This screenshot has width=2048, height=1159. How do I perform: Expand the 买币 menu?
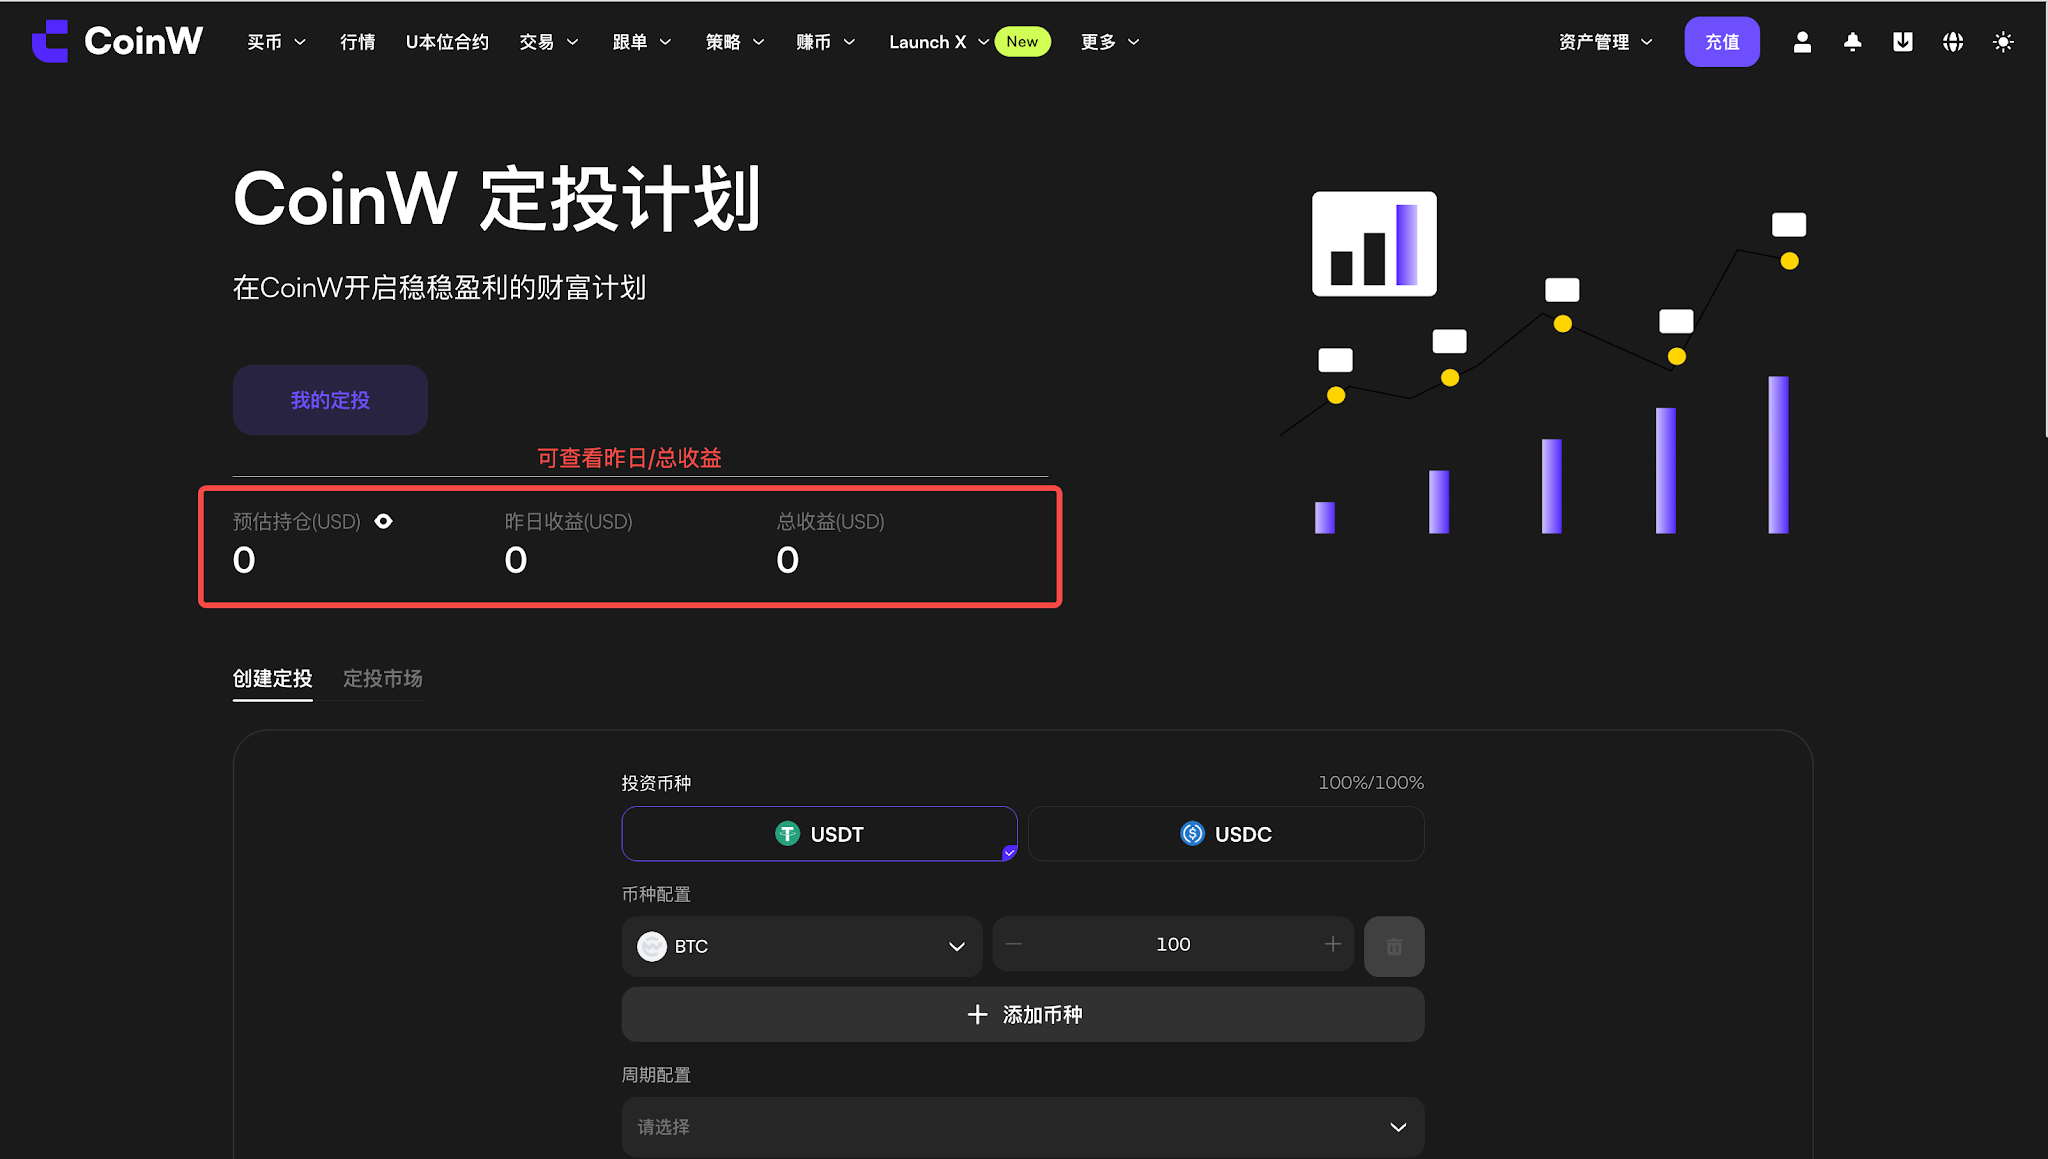point(276,42)
